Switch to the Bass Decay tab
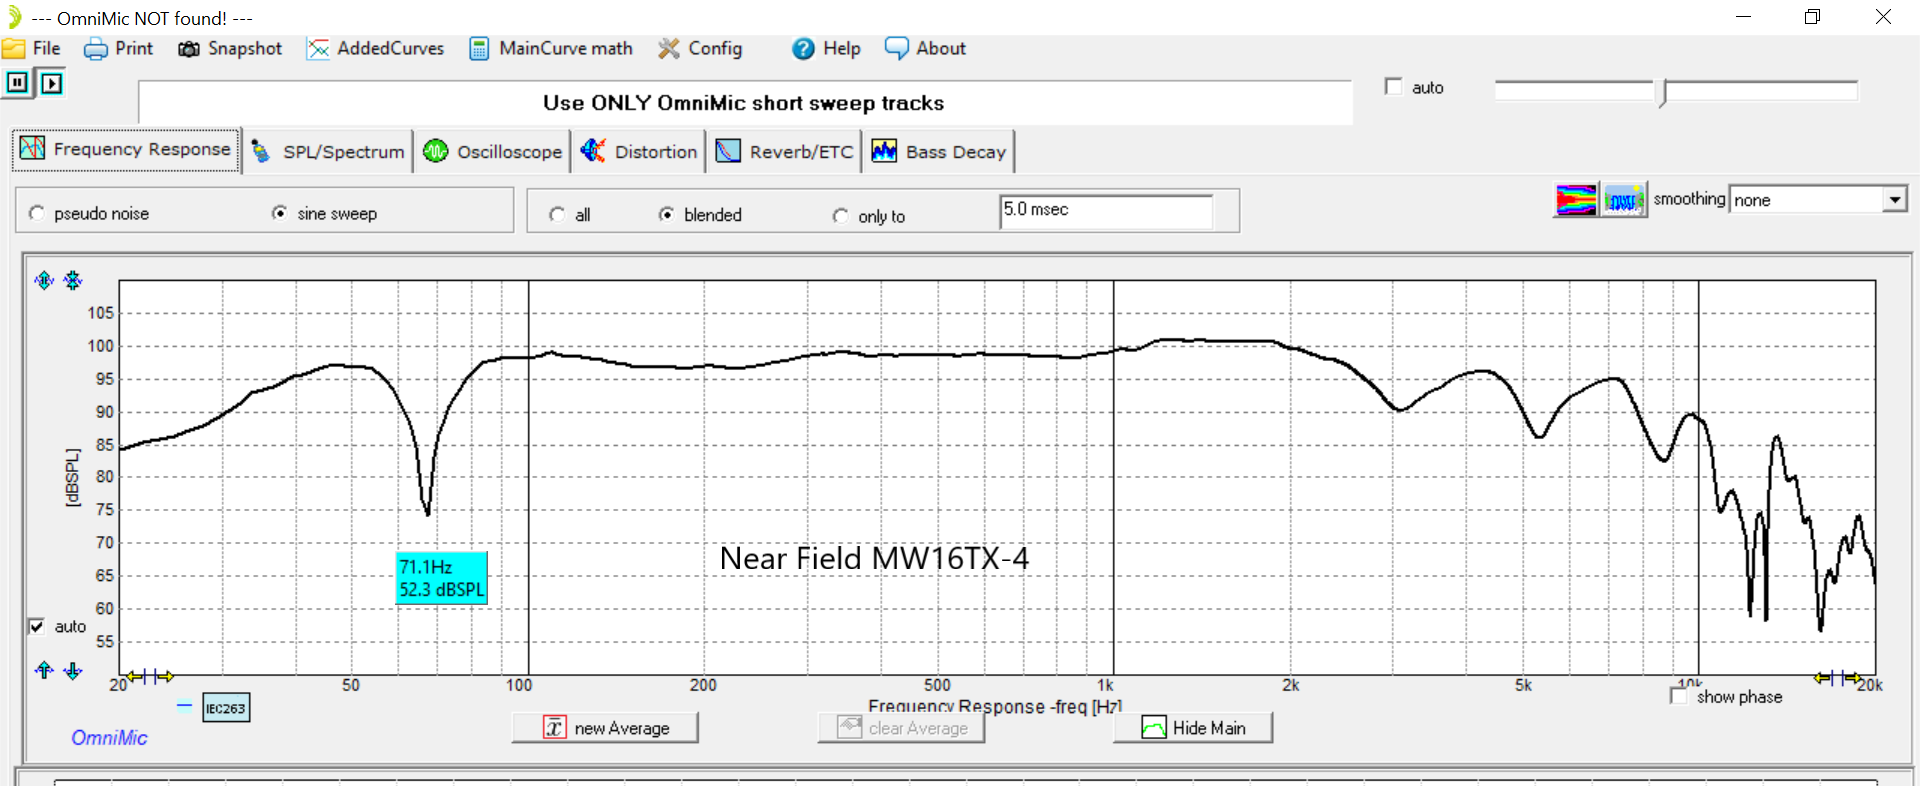 tap(939, 151)
